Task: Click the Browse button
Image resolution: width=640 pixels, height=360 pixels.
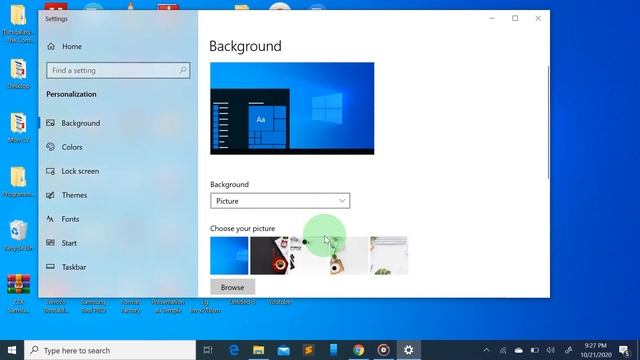Action: (233, 287)
